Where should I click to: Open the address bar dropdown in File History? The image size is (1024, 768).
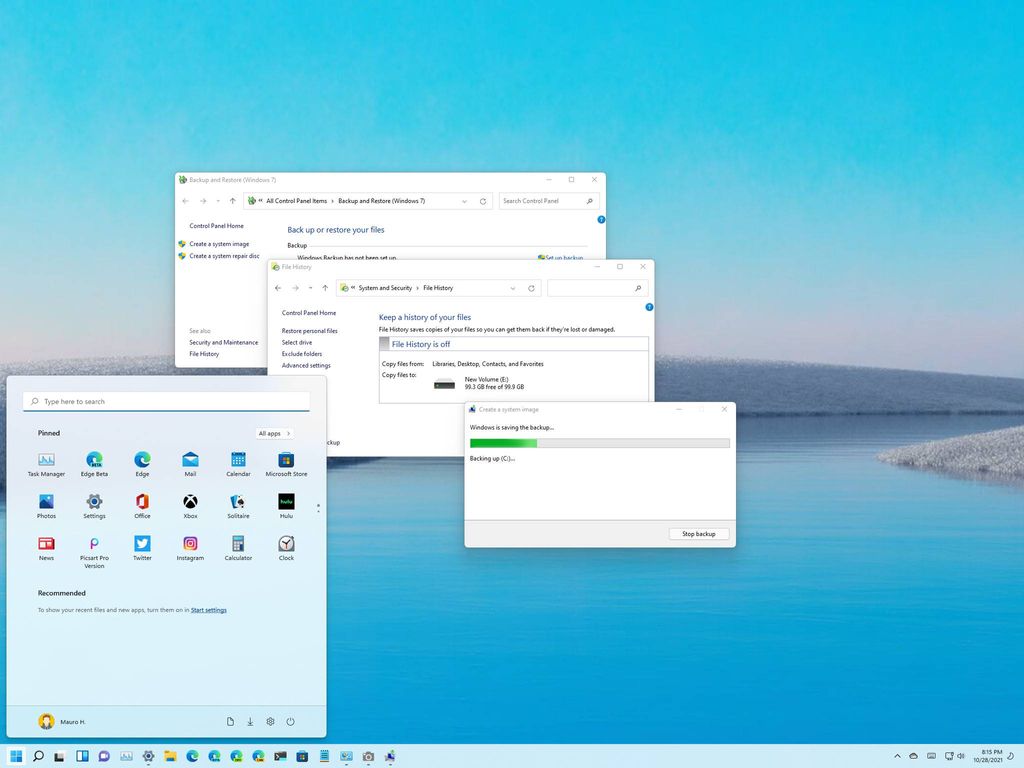[x=513, y=288]
